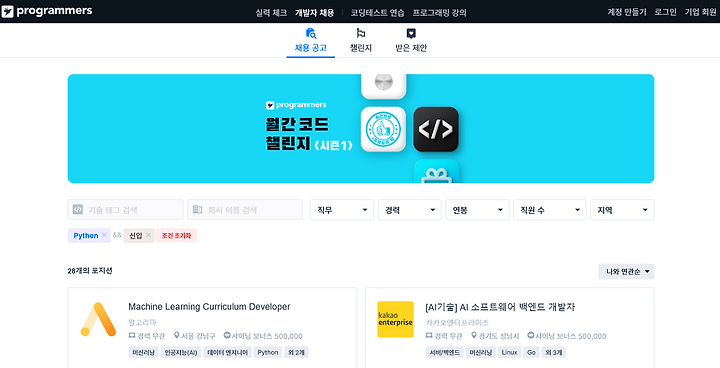Go to 프로그래밍 강의

439,13
